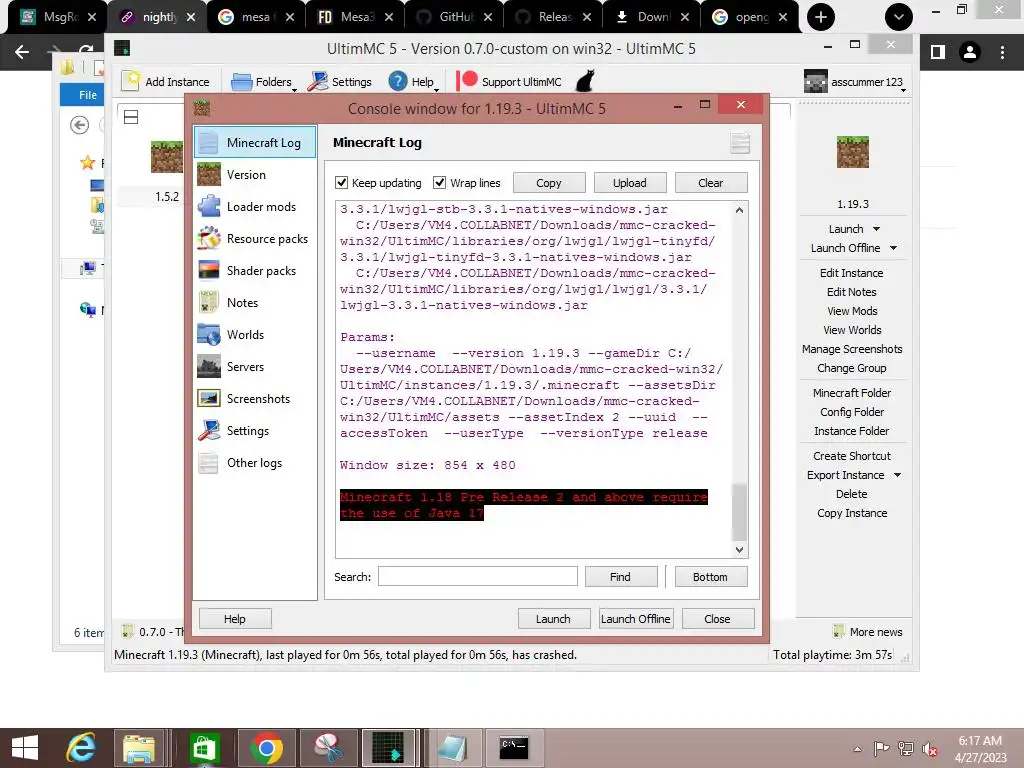Click the Find button
Screen dimensions: 1024x768
coord(620,577)
